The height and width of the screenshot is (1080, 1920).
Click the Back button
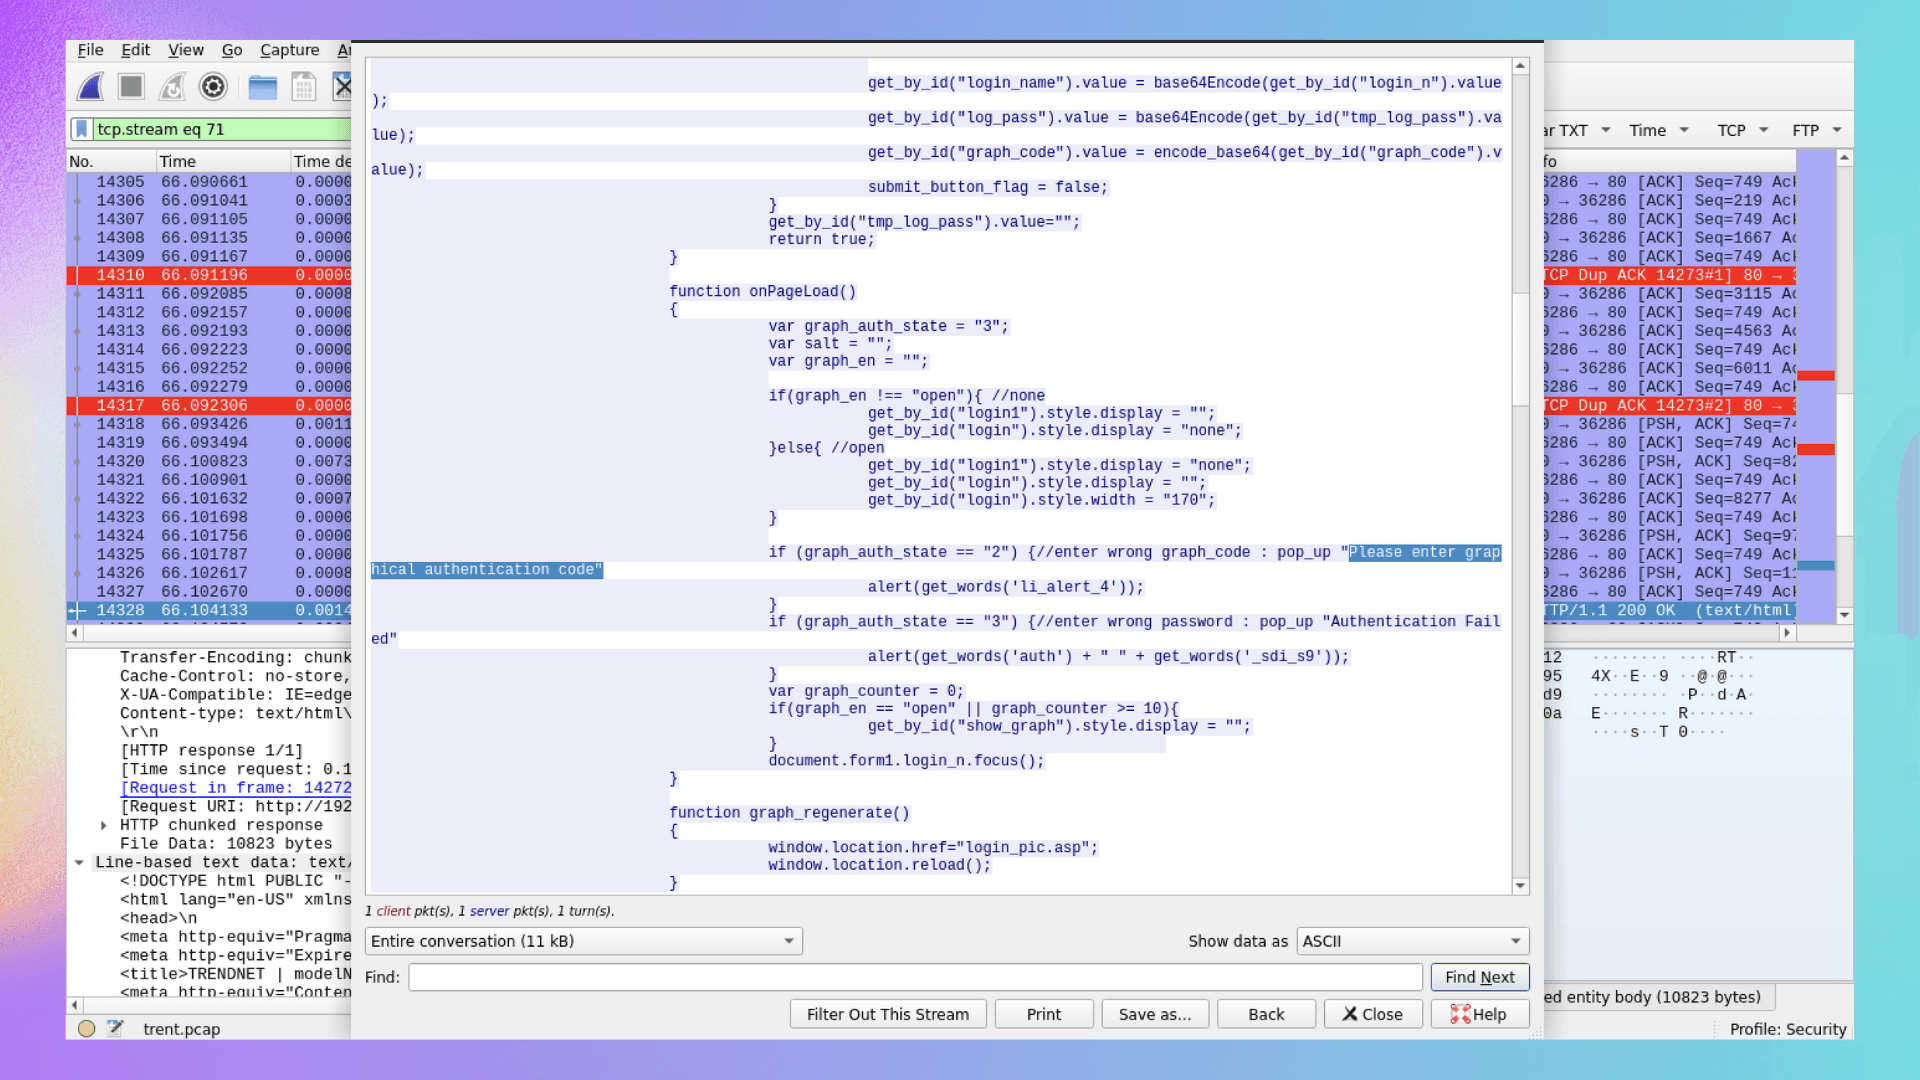(1266, 1014)
